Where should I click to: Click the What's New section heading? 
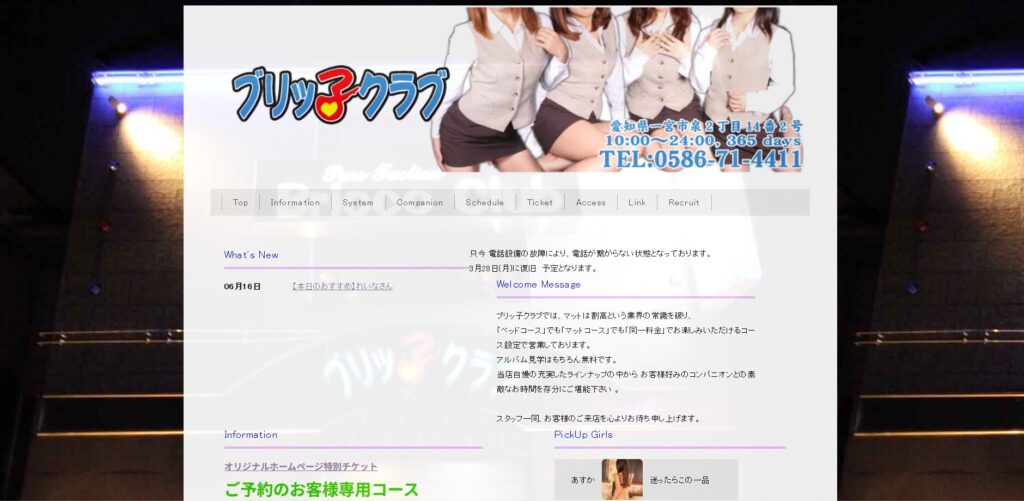click(x=251, y=255)
